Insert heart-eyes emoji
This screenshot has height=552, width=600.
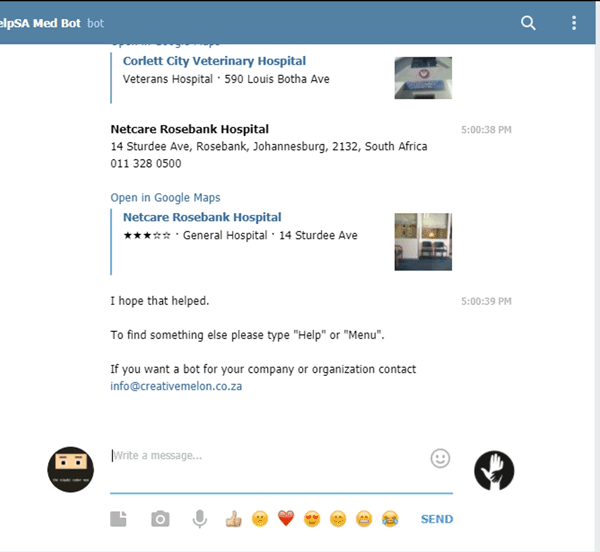click(x=312, y=519)
